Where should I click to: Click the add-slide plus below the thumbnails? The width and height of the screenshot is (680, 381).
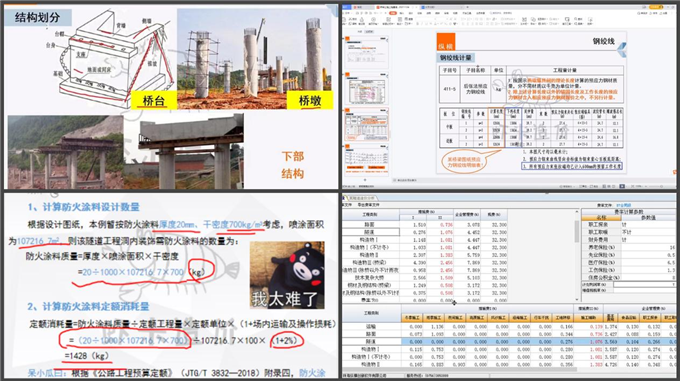365,179
